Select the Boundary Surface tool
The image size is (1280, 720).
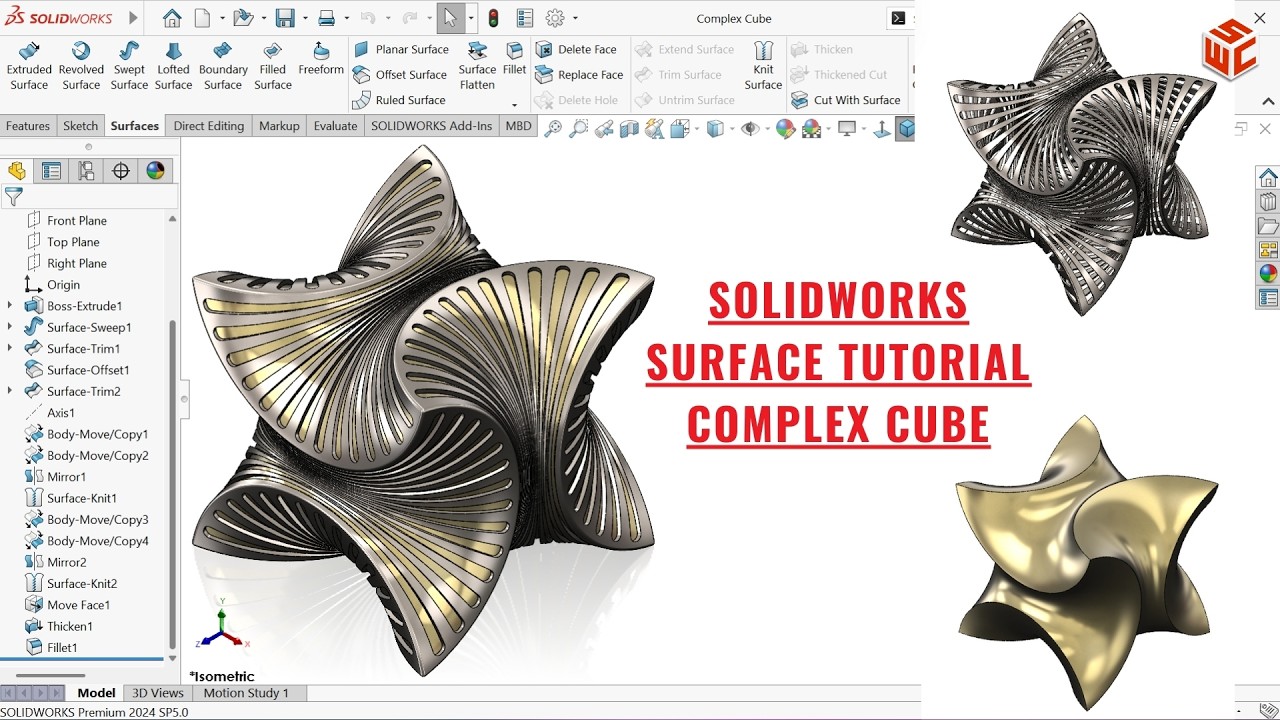pos(223,66)
